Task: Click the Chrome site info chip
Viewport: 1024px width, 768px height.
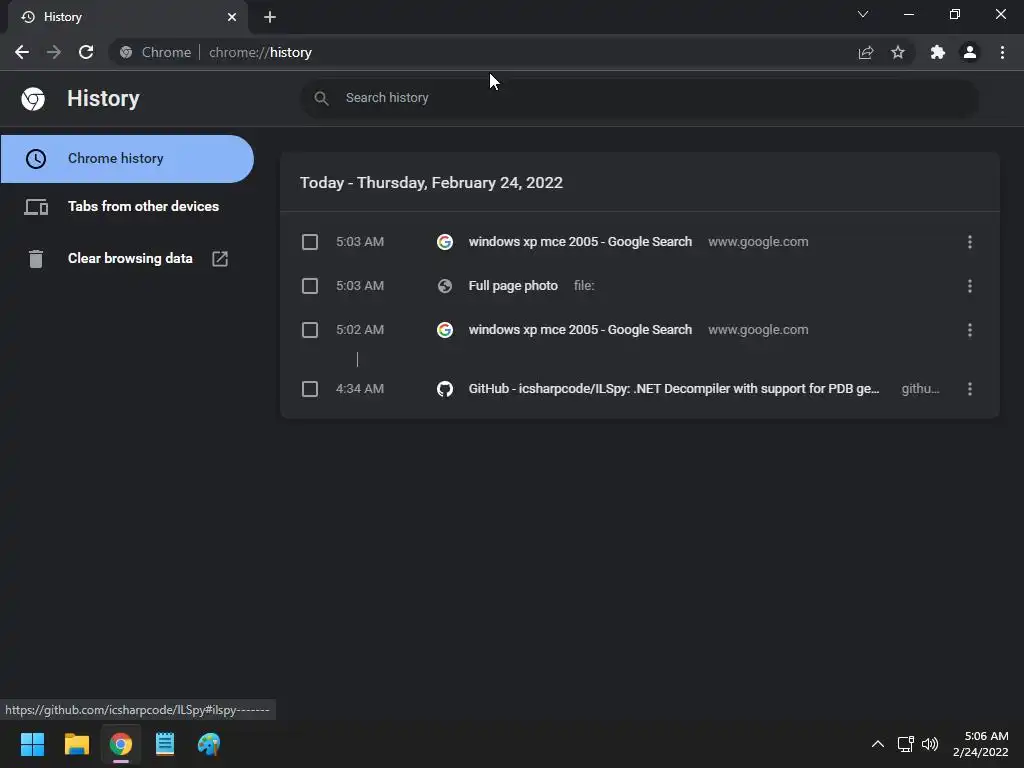Action: click(x=155, y=52)
